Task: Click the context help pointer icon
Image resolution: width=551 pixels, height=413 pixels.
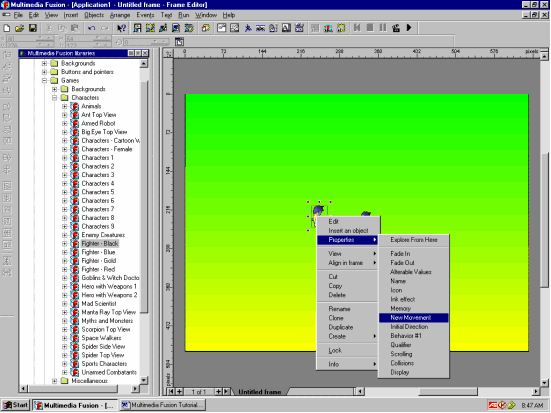Action: point(121,28)
